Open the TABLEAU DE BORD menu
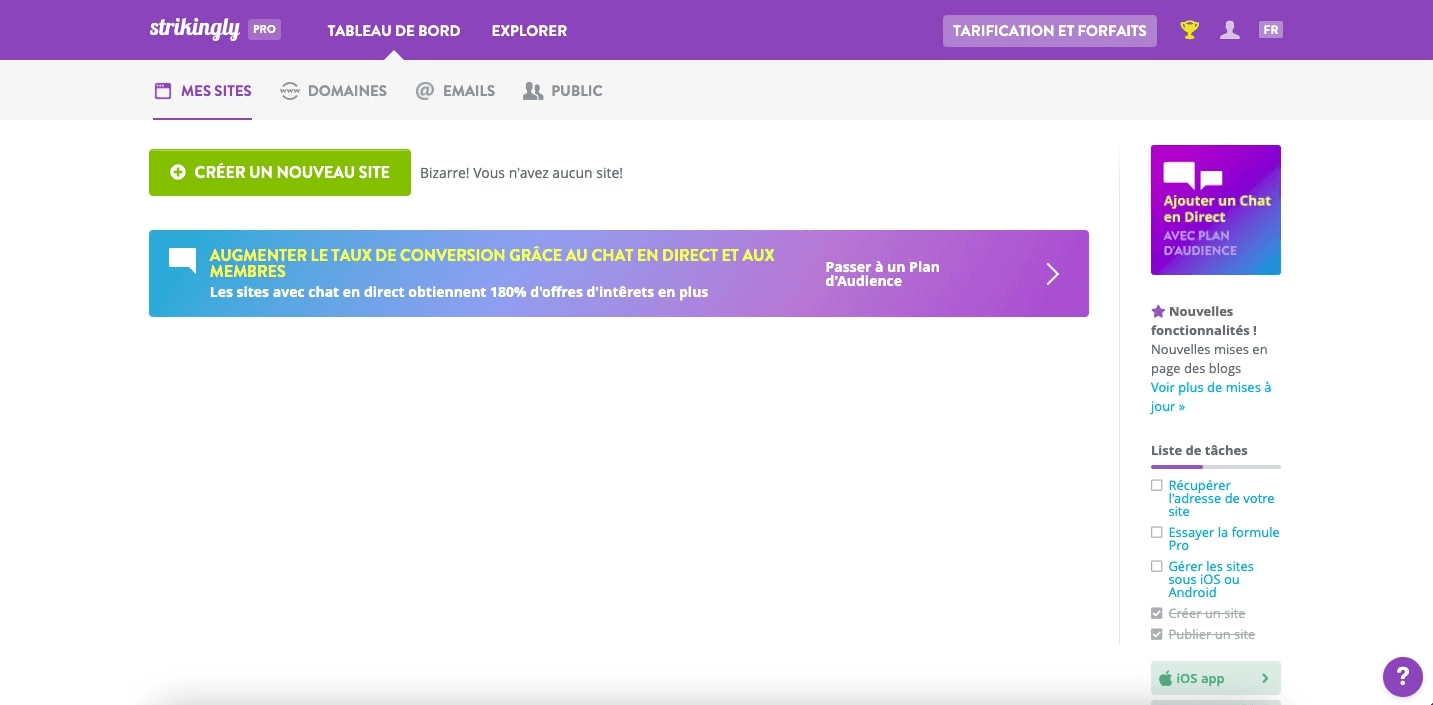Viewport: 1433px width, 705px height. 393,31
